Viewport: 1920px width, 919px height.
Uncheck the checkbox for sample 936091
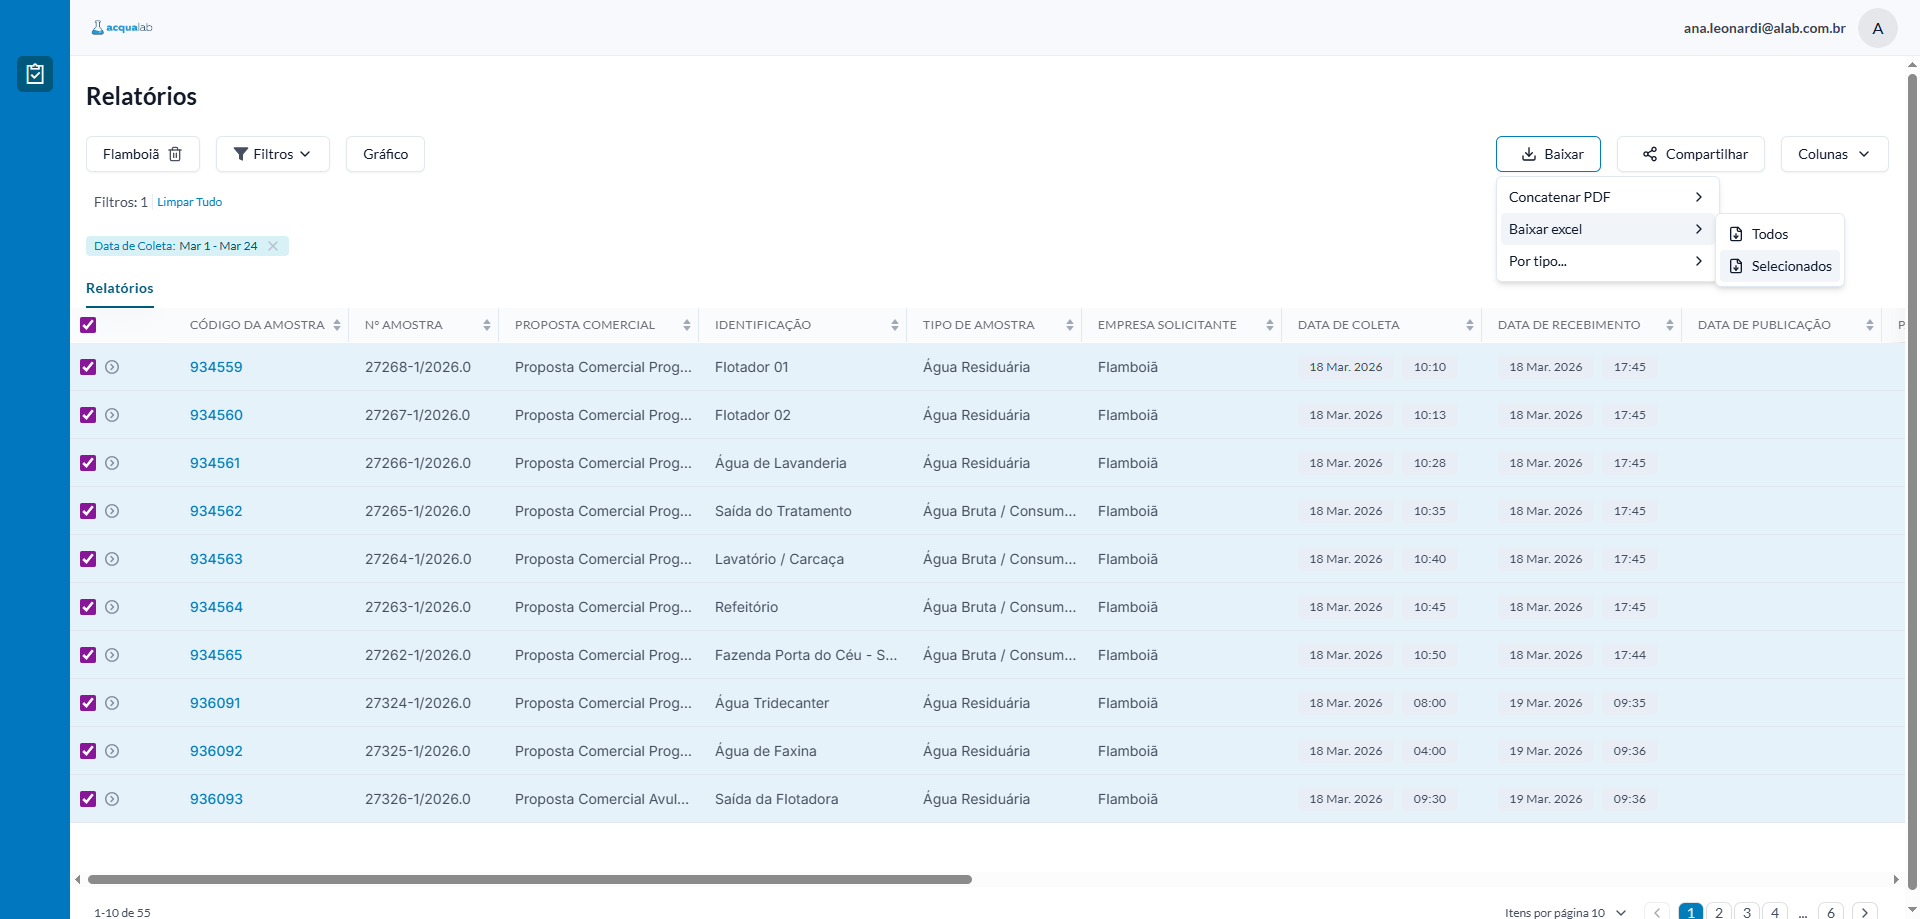(88, 703)
